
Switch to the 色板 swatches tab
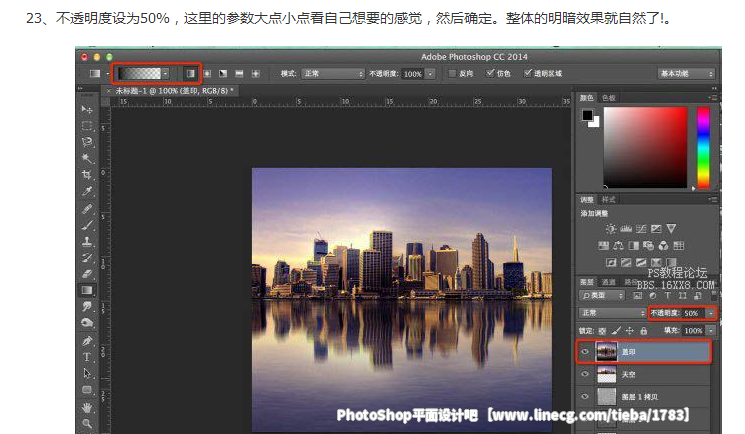pos(609,98)
